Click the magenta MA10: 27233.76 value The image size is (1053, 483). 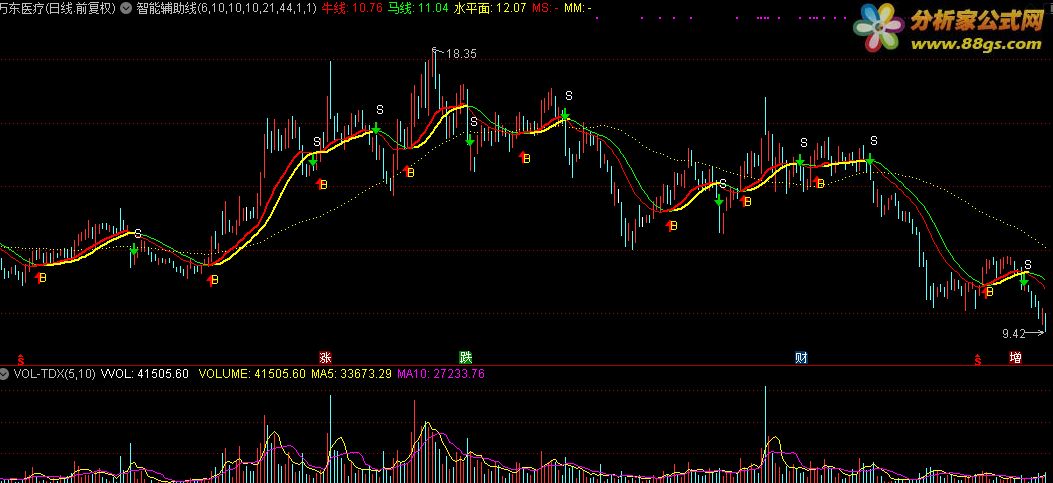coord(441,374)
